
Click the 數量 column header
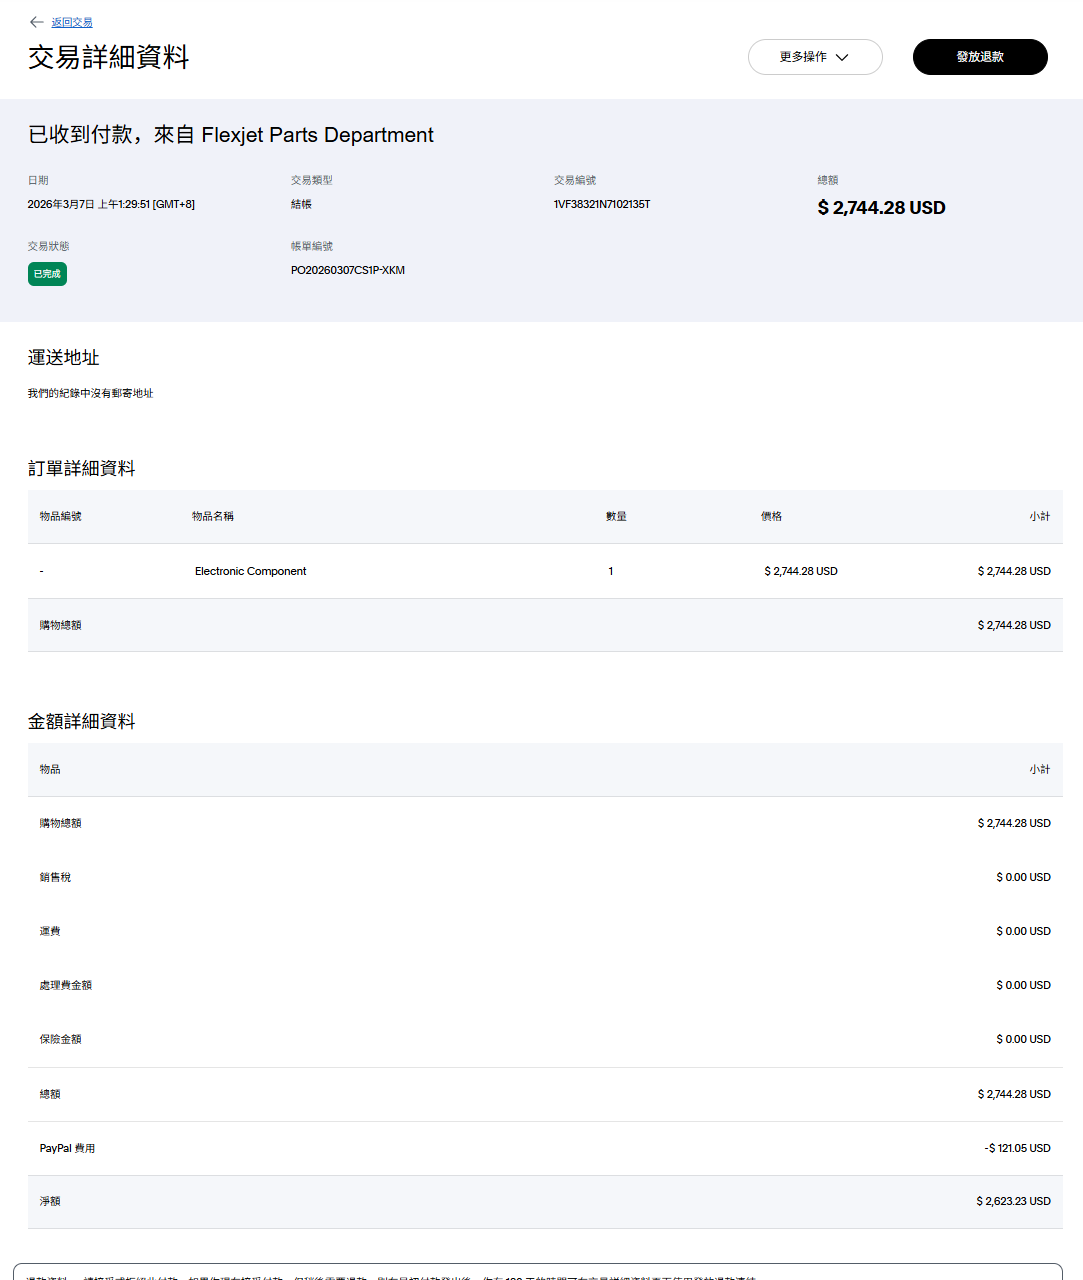(616, 516)
